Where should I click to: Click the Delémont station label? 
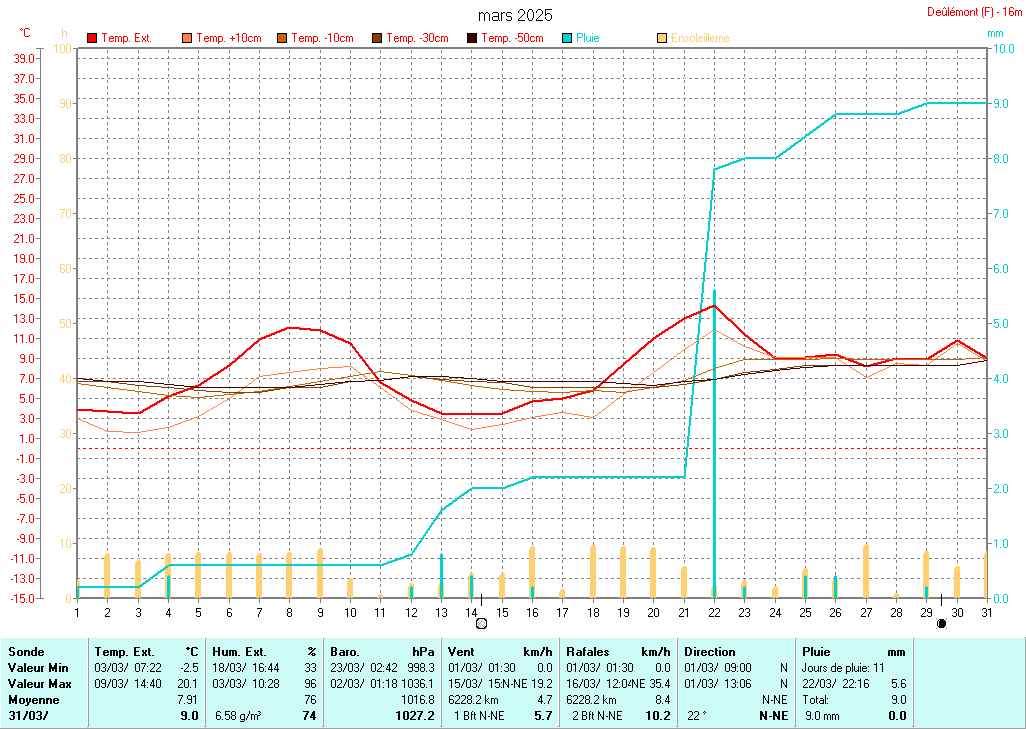[x=974, y=12]
